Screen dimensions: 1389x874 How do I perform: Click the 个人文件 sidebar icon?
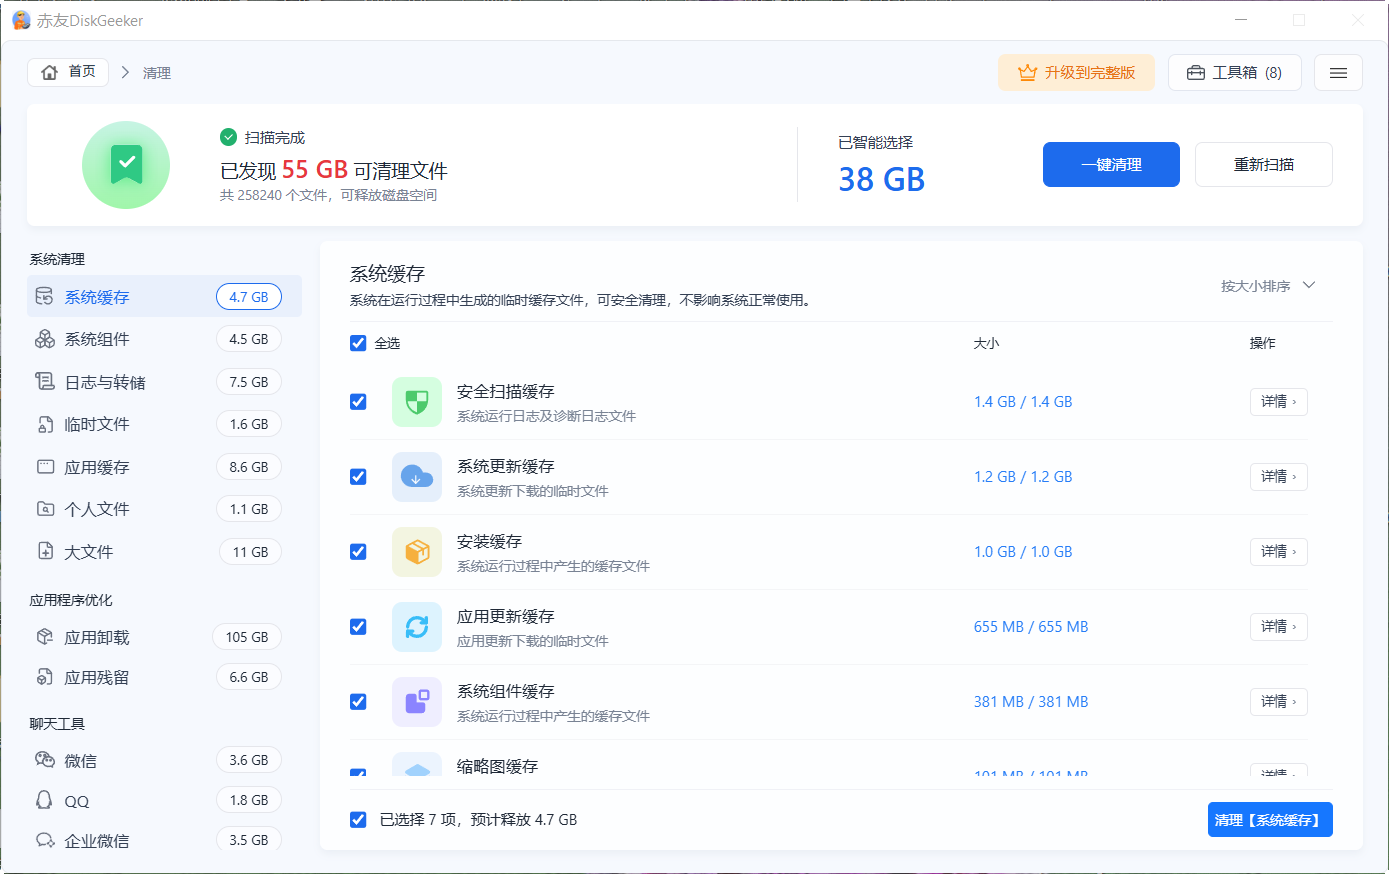click(44, 509)
